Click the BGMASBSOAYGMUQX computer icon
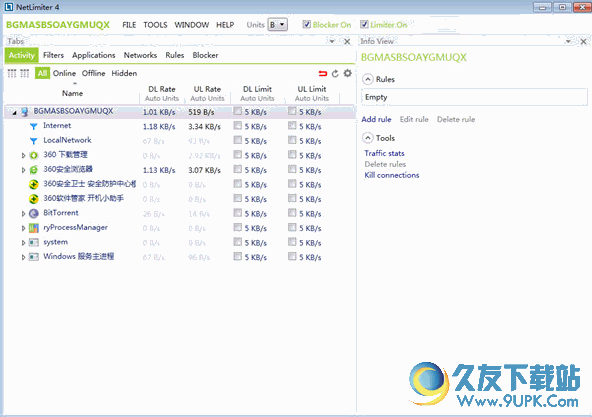592x417 pixels. 25,112
